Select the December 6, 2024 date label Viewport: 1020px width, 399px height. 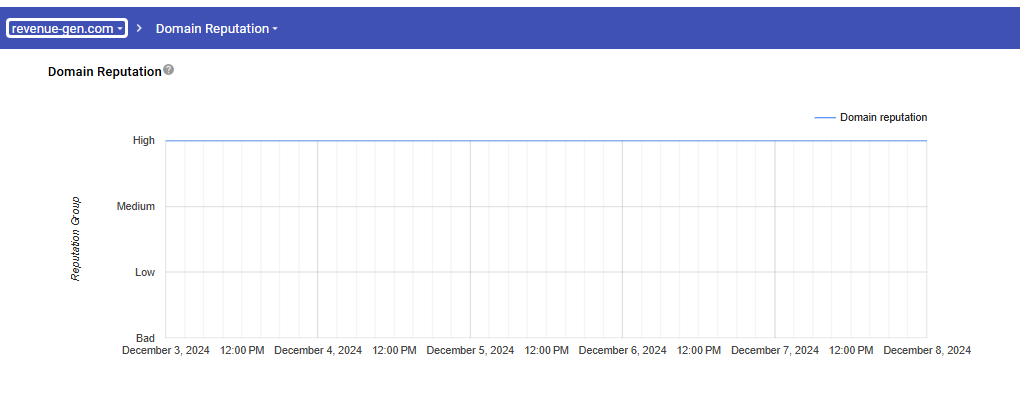tap(623, 350)
